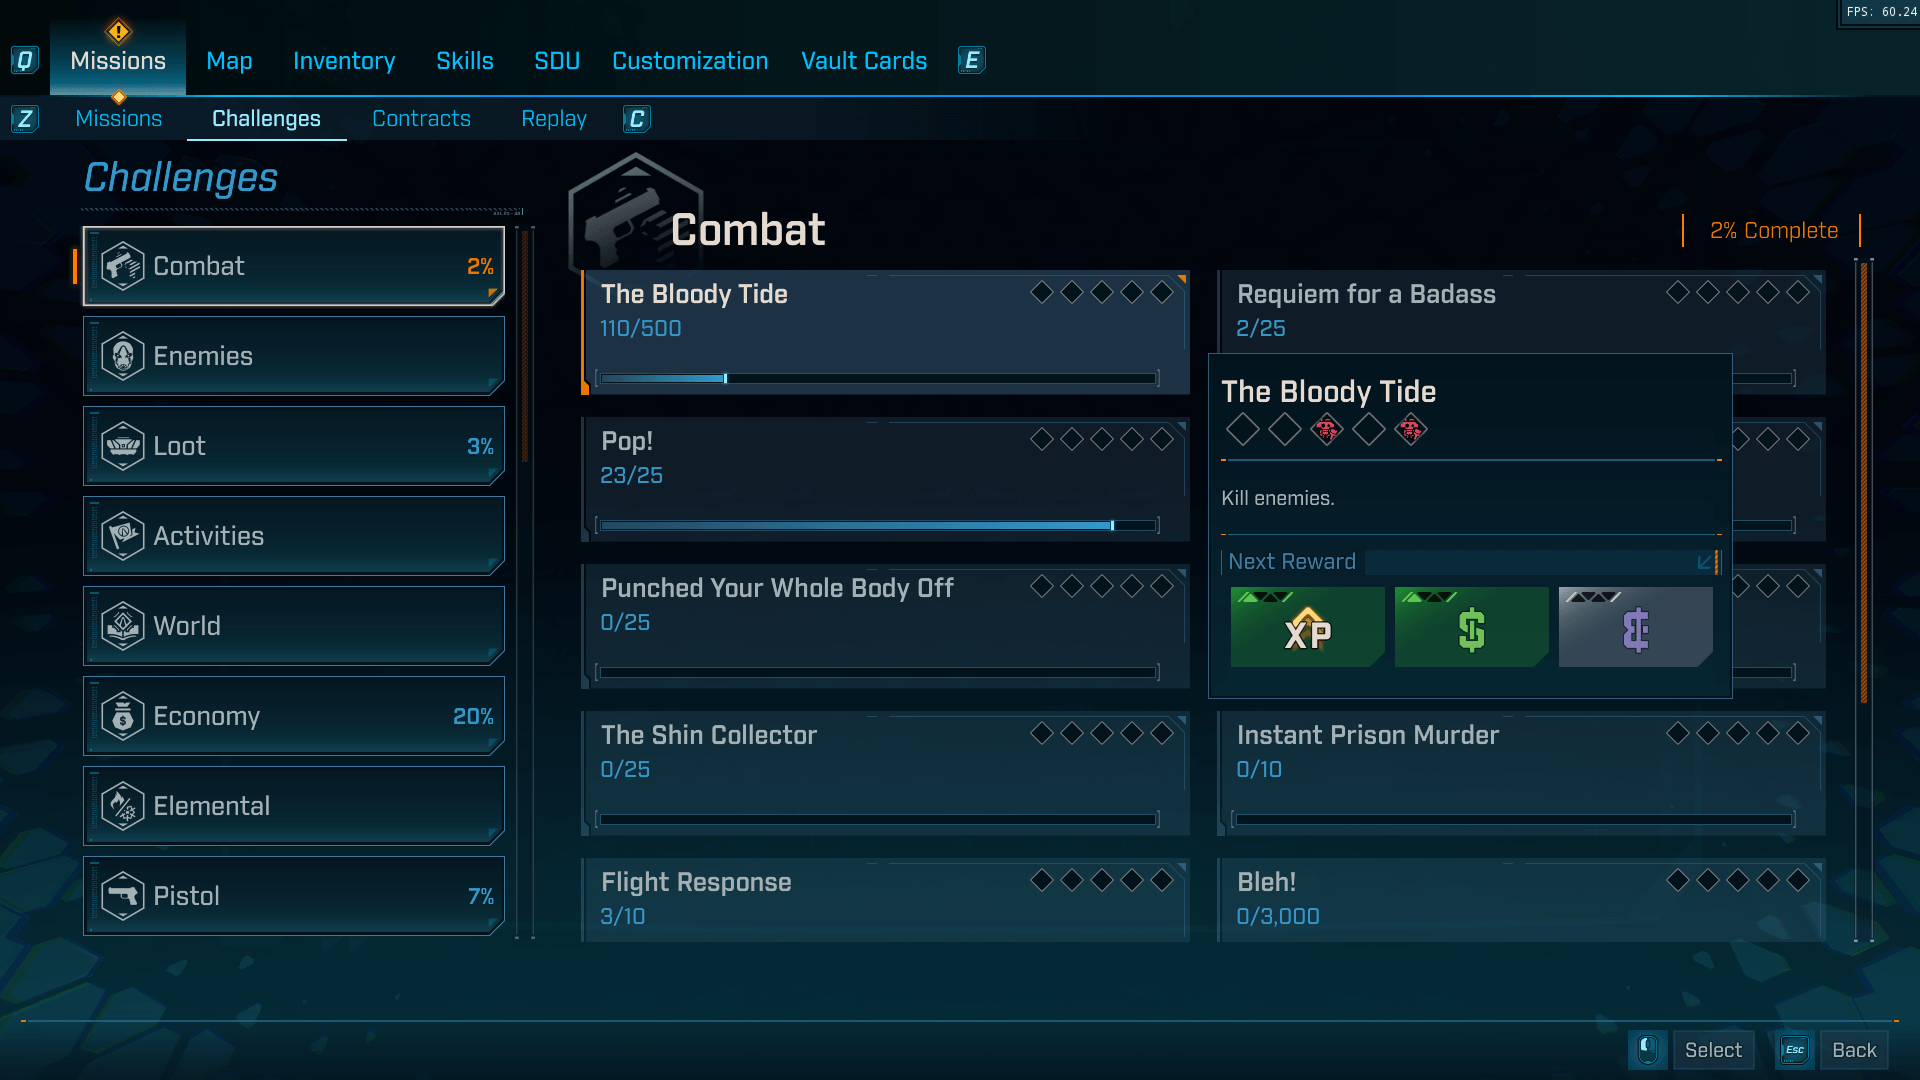The height and width of the screenshot is (1080, 1920).
Task: Open the Customization tab
Action: click(x=690, y=61)
